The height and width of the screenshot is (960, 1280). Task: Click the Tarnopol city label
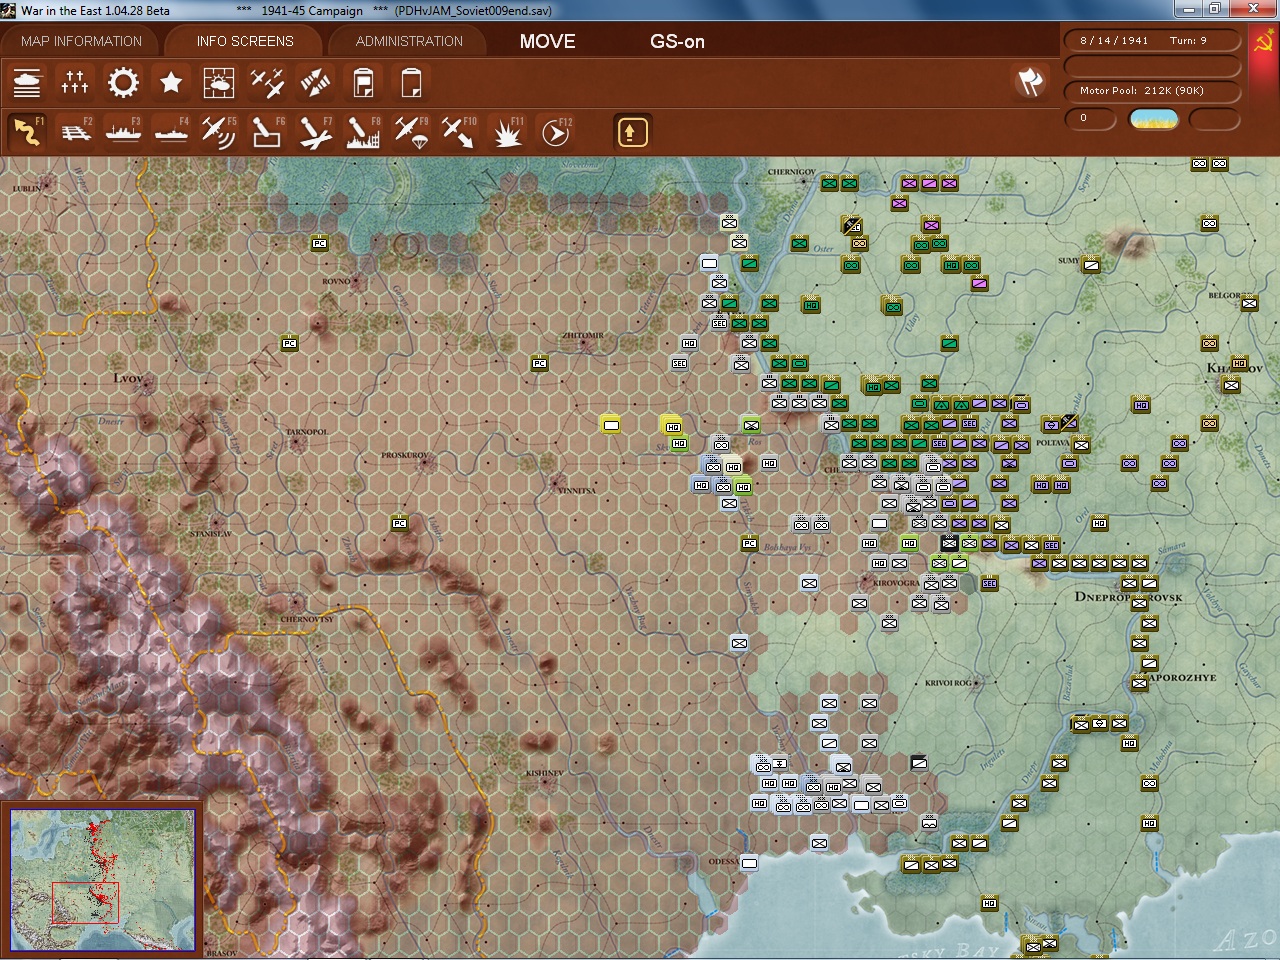coord(306,432)
